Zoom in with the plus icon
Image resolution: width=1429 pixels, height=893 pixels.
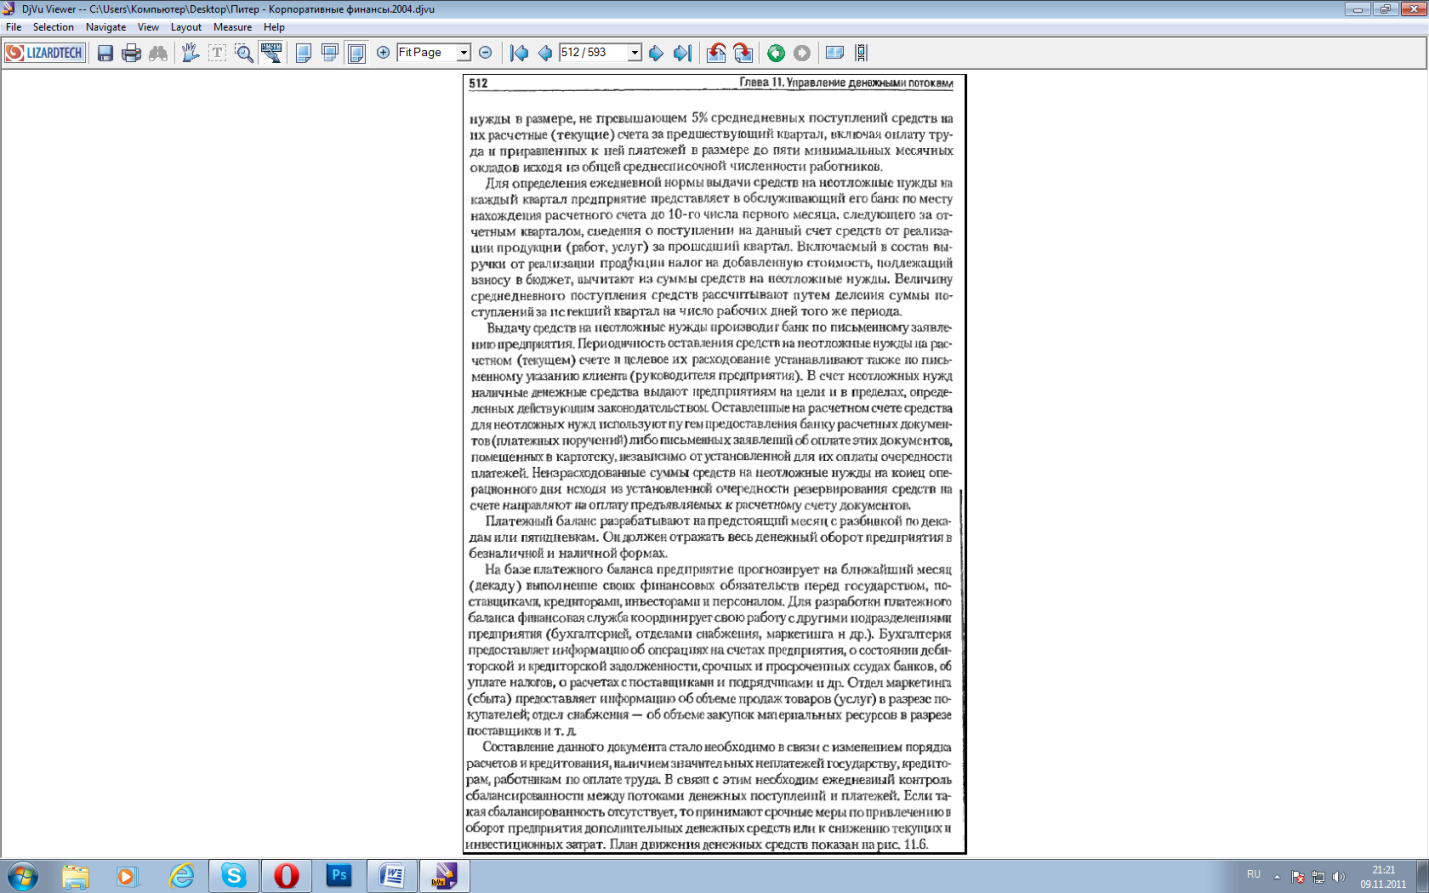pyautogui.click(x=383, y=53)
